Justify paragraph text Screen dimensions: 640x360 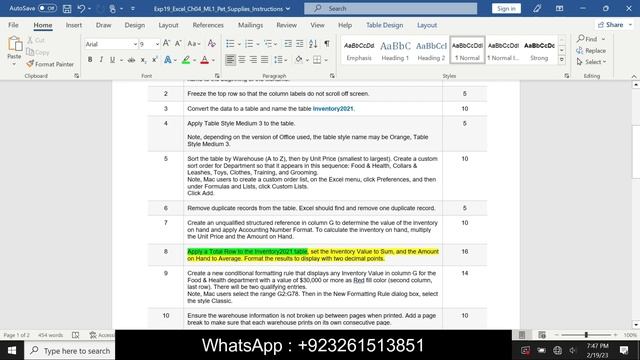(x=265, y=60)
